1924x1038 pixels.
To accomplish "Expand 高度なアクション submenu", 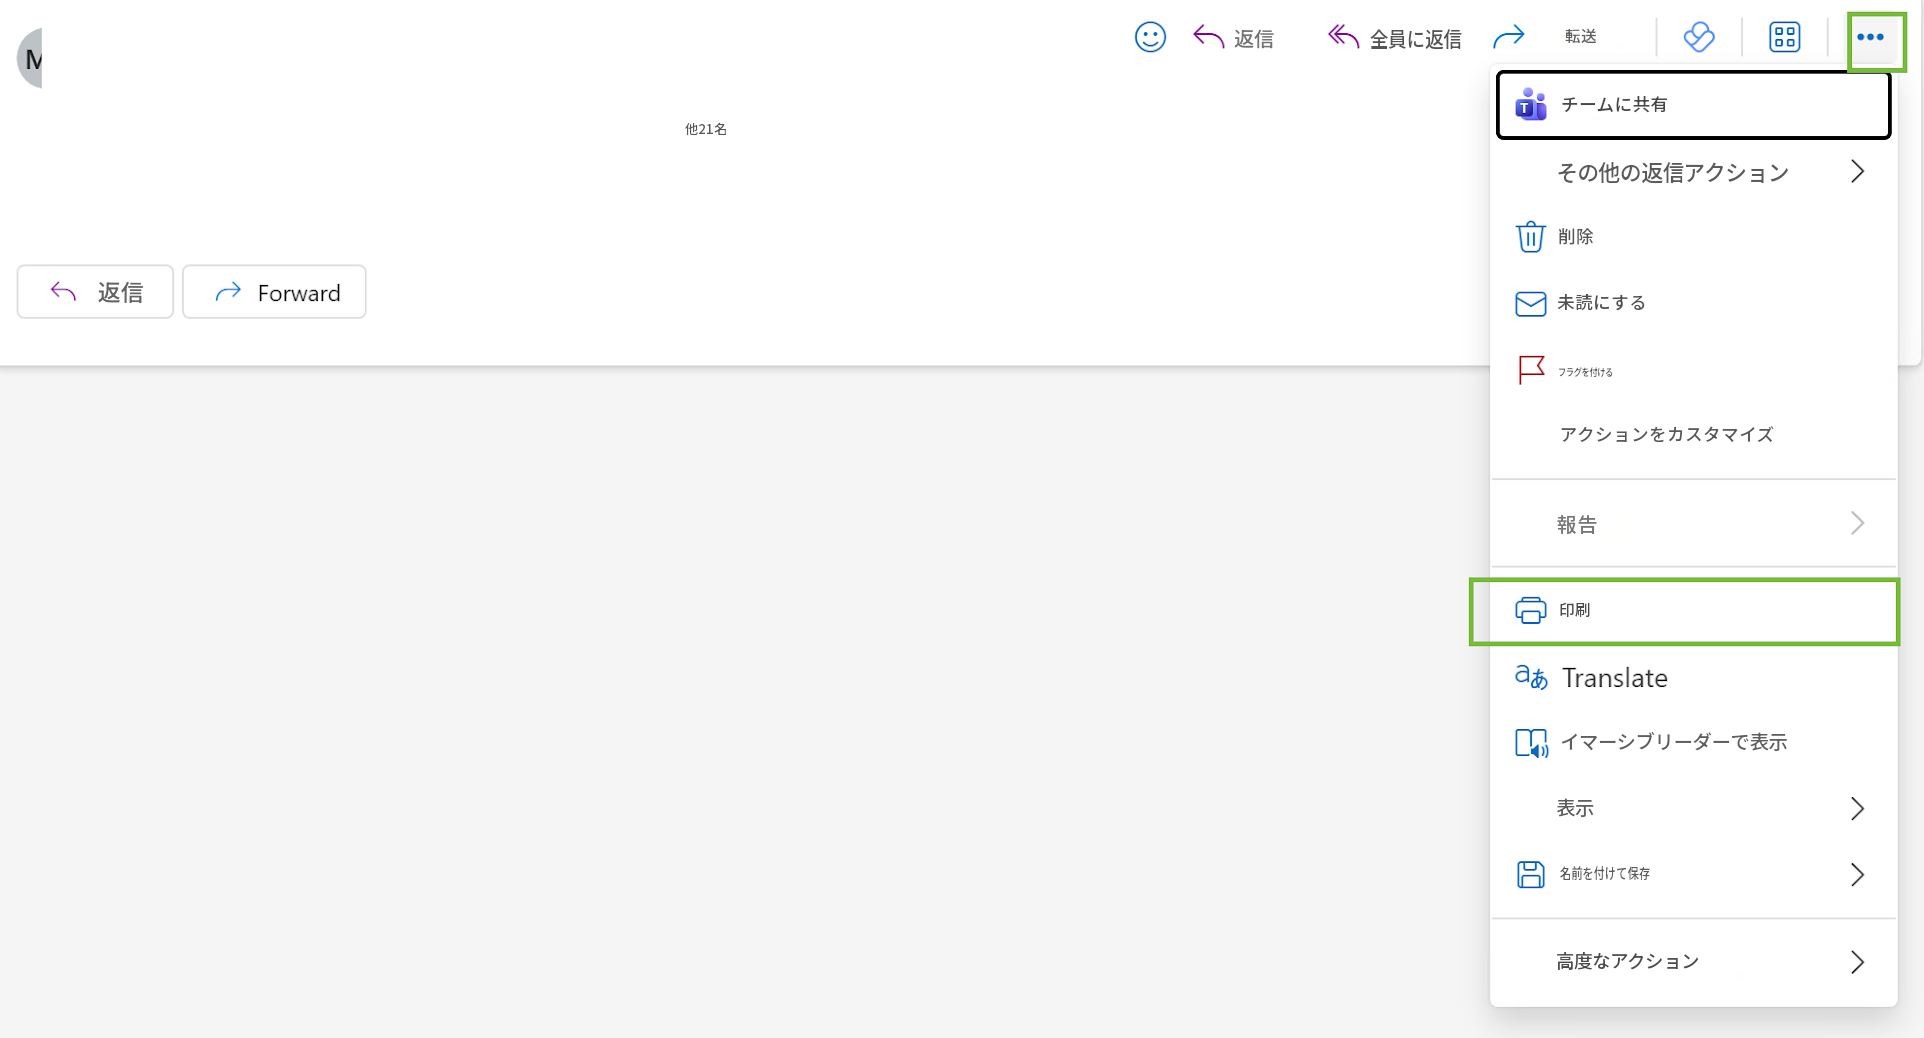I will (1693, 962).
